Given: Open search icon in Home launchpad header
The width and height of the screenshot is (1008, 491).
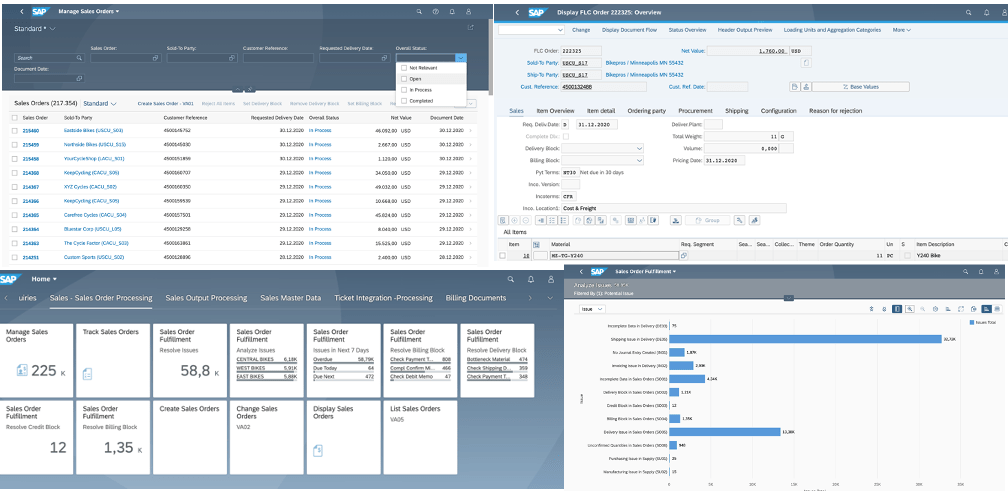Looking at the screenshot, I should point(510,280).
